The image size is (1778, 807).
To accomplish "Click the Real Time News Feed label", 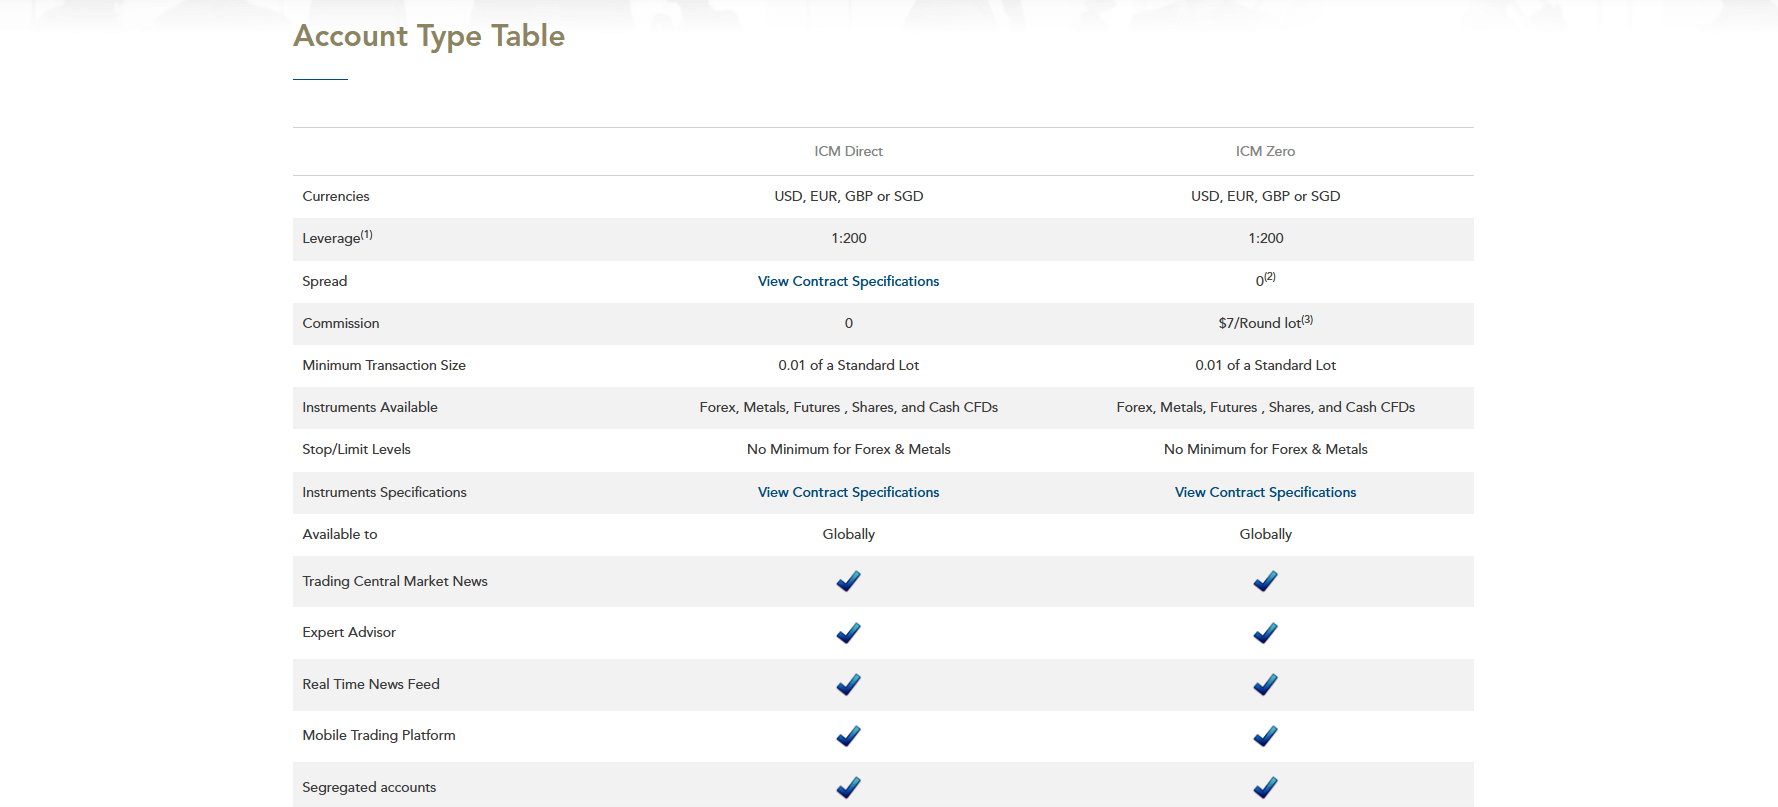I will tap(371, 684).
